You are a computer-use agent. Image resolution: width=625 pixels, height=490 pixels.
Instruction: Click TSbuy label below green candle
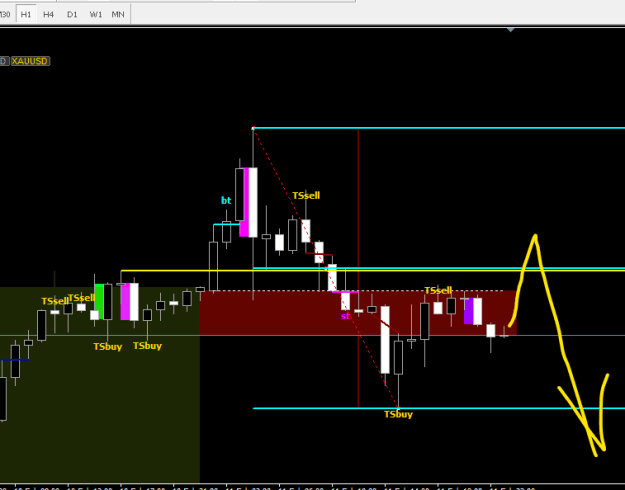(x=108, y=346)
